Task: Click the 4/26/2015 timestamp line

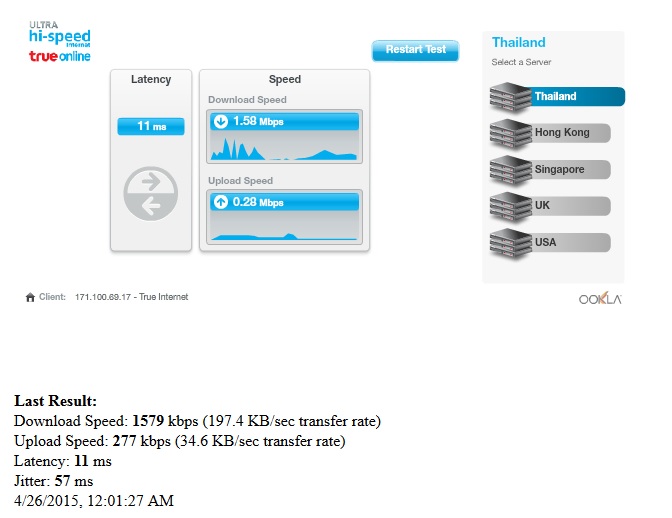Action: tap(94, 501)
